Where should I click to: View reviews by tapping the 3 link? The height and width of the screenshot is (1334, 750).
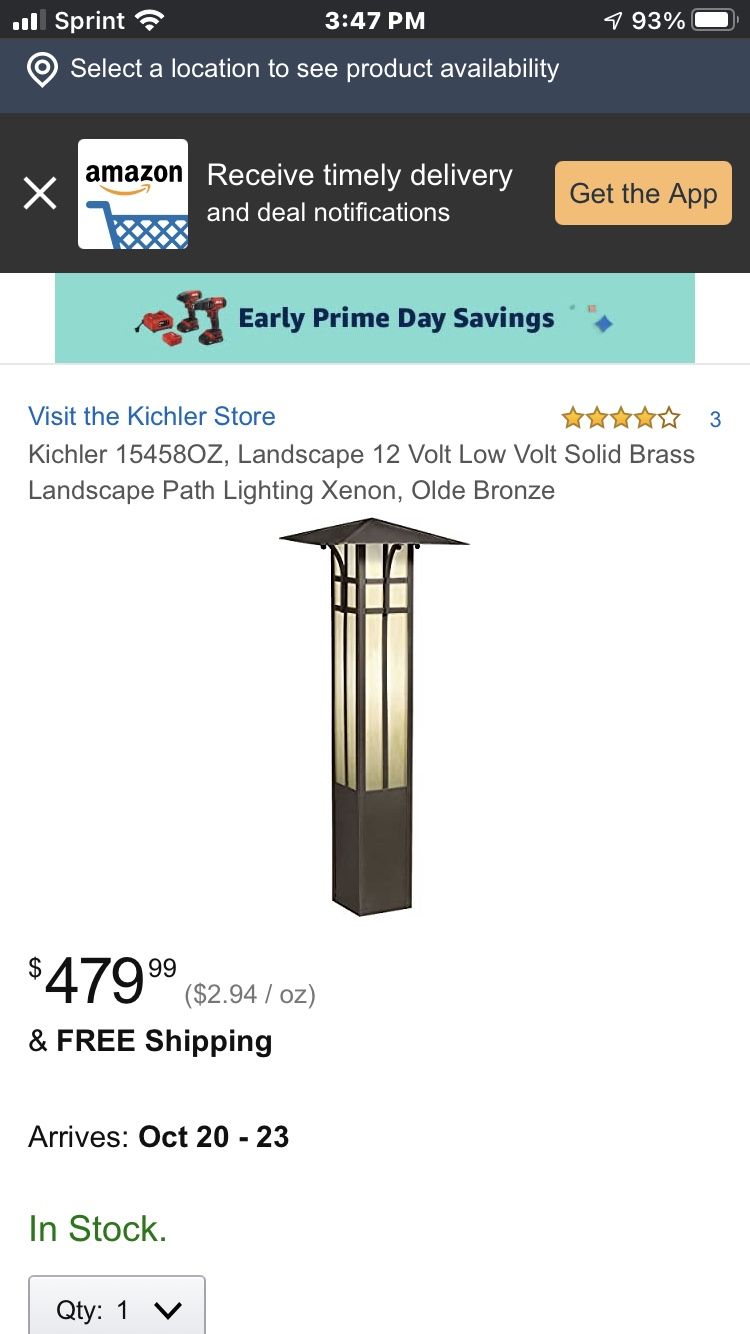[715, 419]
